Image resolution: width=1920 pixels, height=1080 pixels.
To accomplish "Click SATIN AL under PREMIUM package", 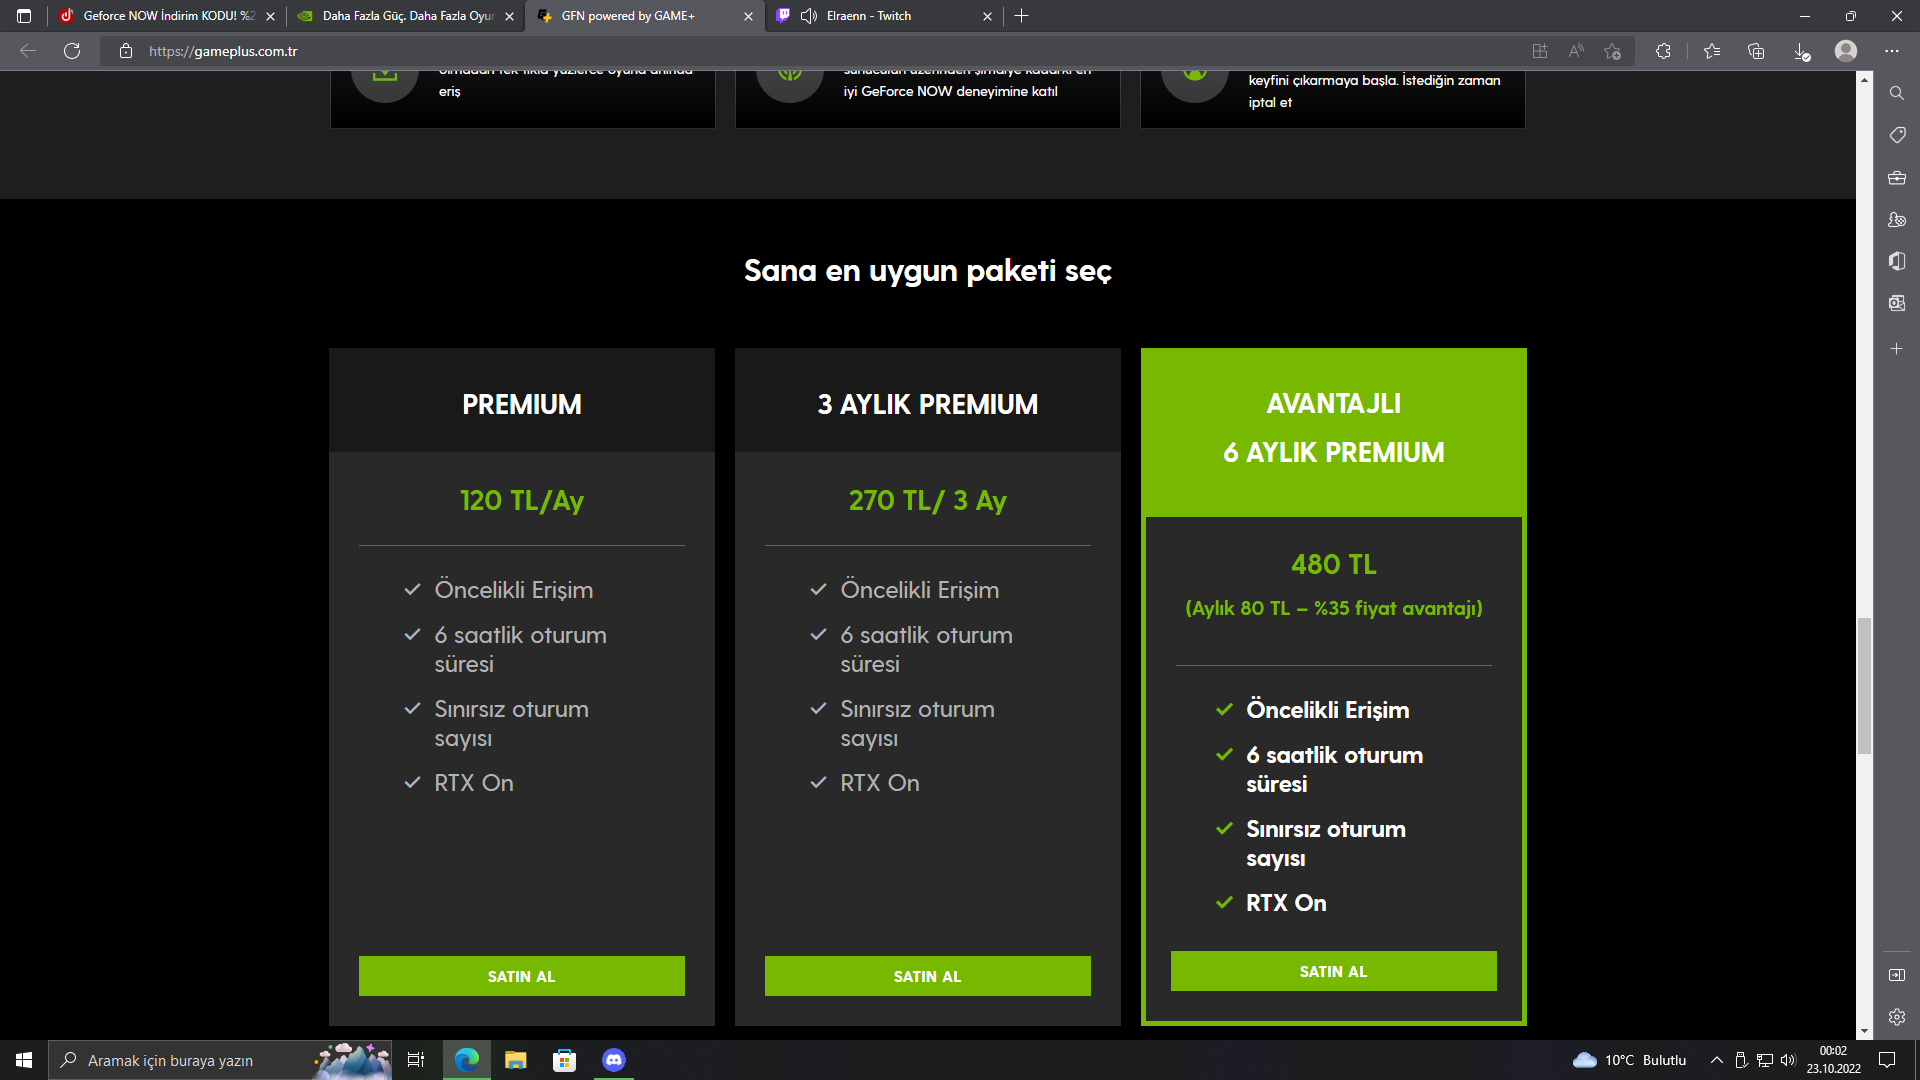I will pos(521,976).
